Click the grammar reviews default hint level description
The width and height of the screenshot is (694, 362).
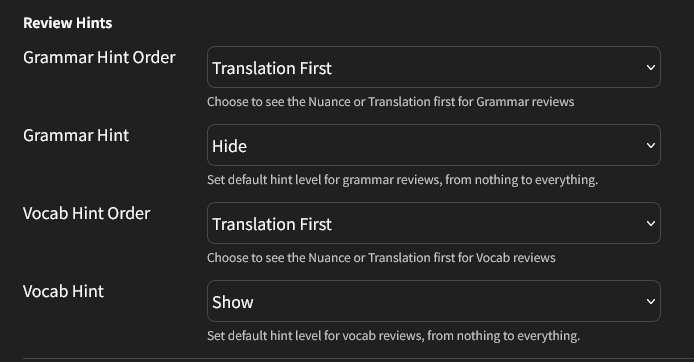click(402, 180)
